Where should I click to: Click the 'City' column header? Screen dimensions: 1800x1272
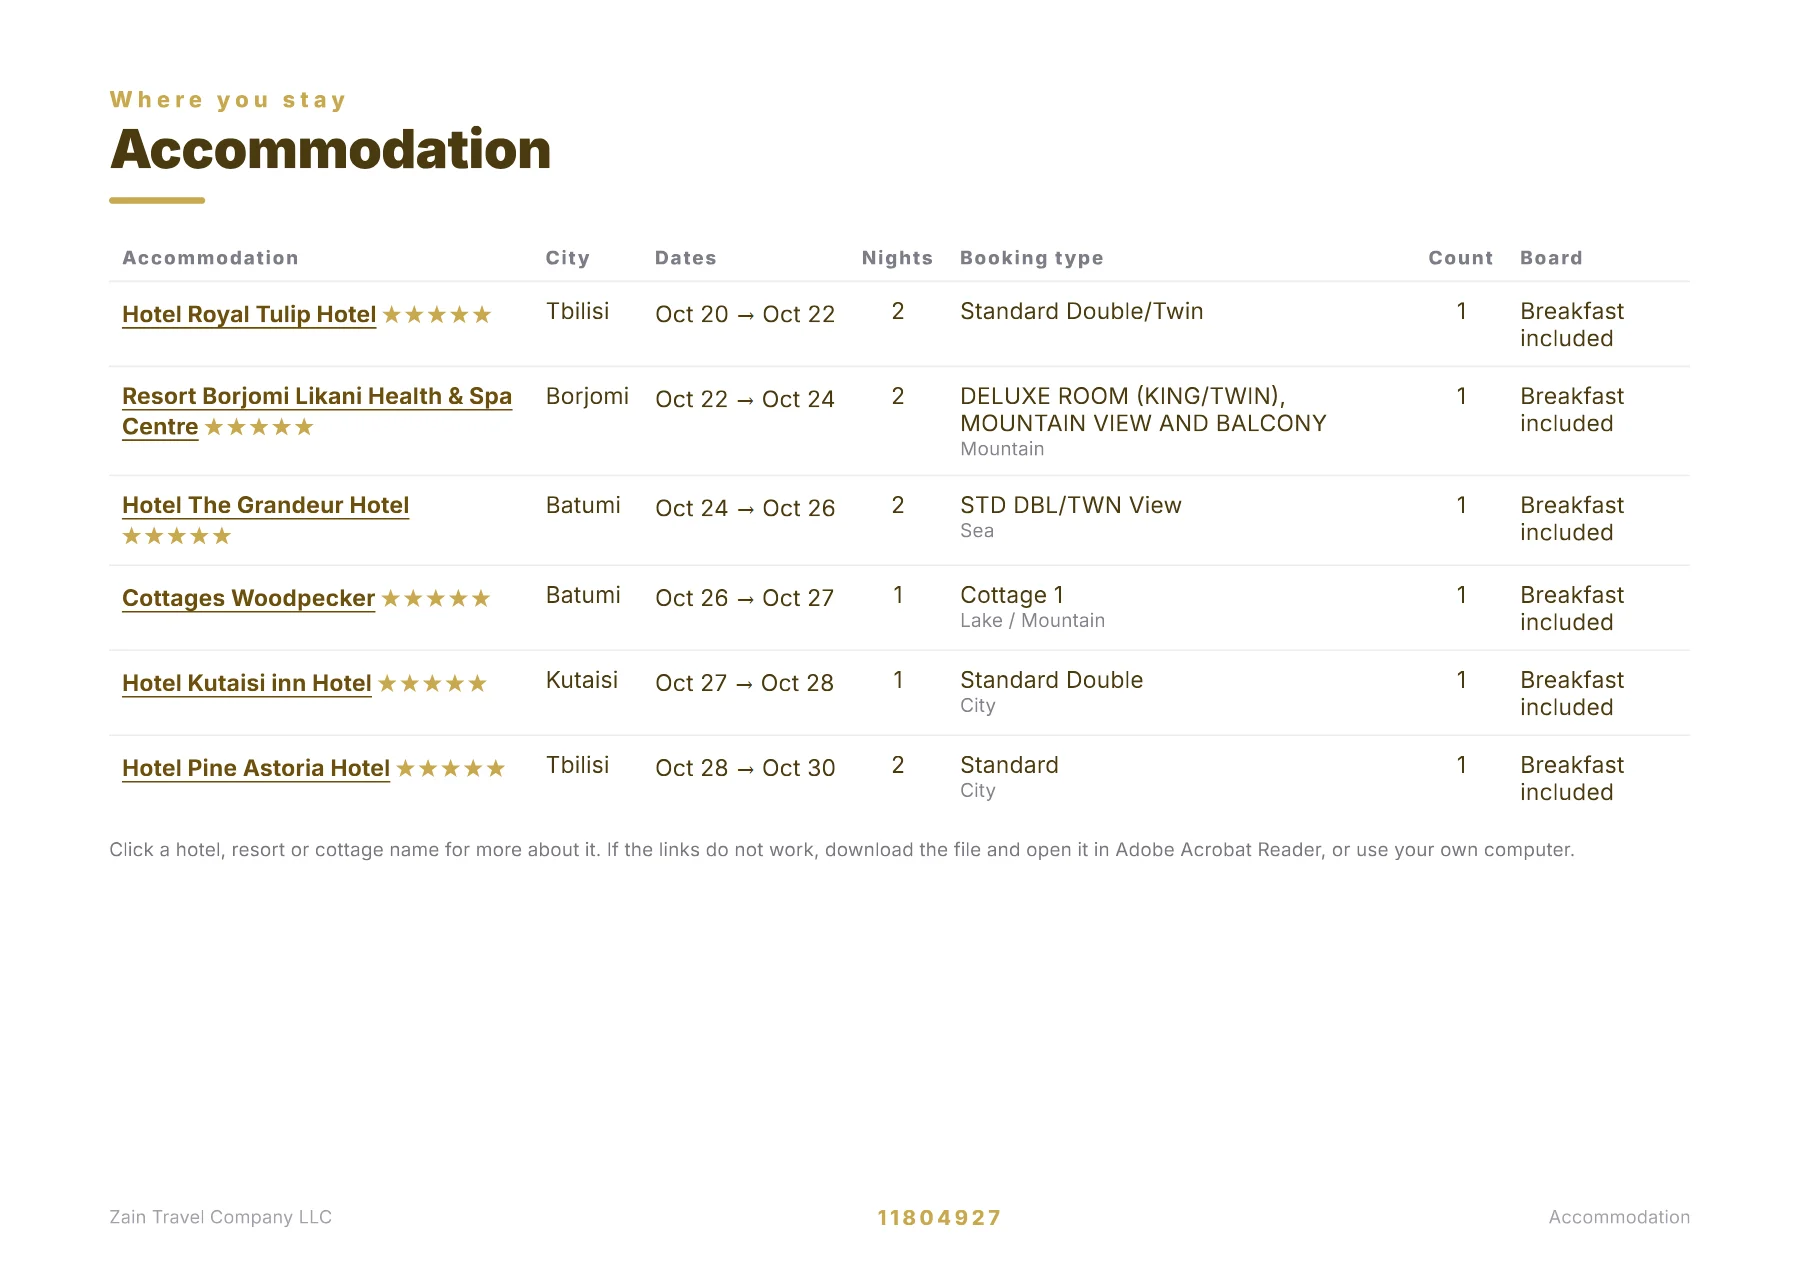click(568, 258)
